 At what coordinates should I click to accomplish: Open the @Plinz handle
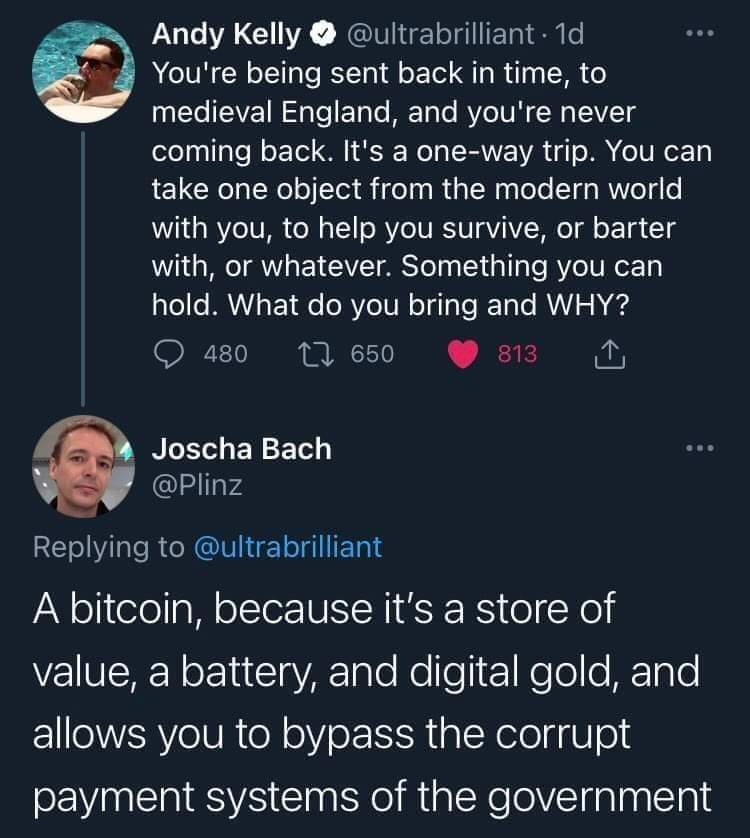197,485
